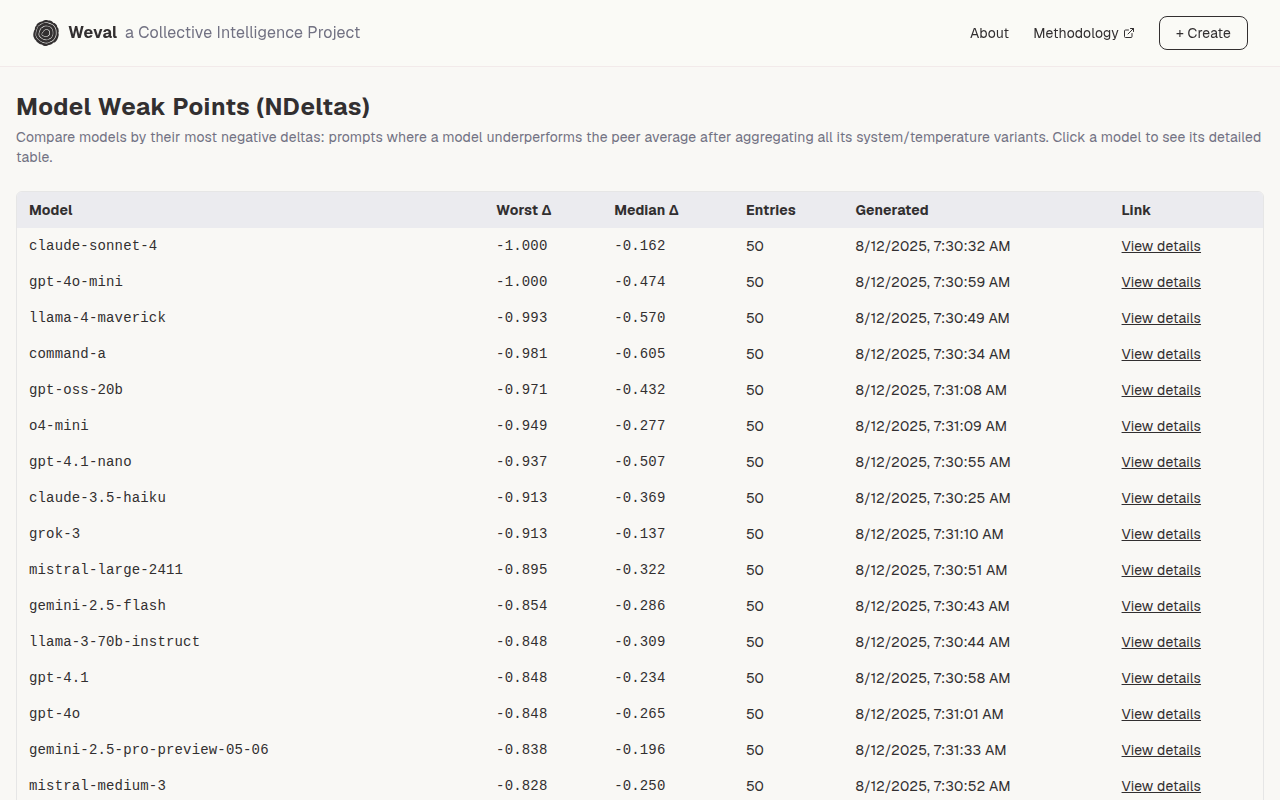Select the claude-3.5-haiku model name

click(x=97, y=498)
